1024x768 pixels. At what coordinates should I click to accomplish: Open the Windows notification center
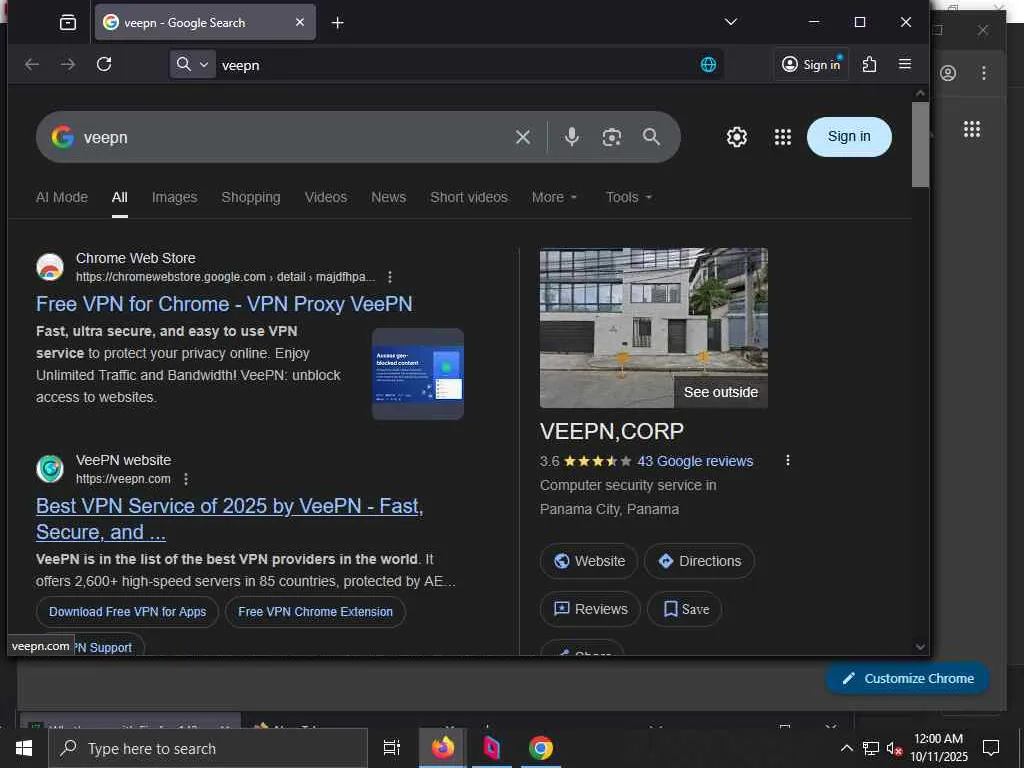pos(991,748)
